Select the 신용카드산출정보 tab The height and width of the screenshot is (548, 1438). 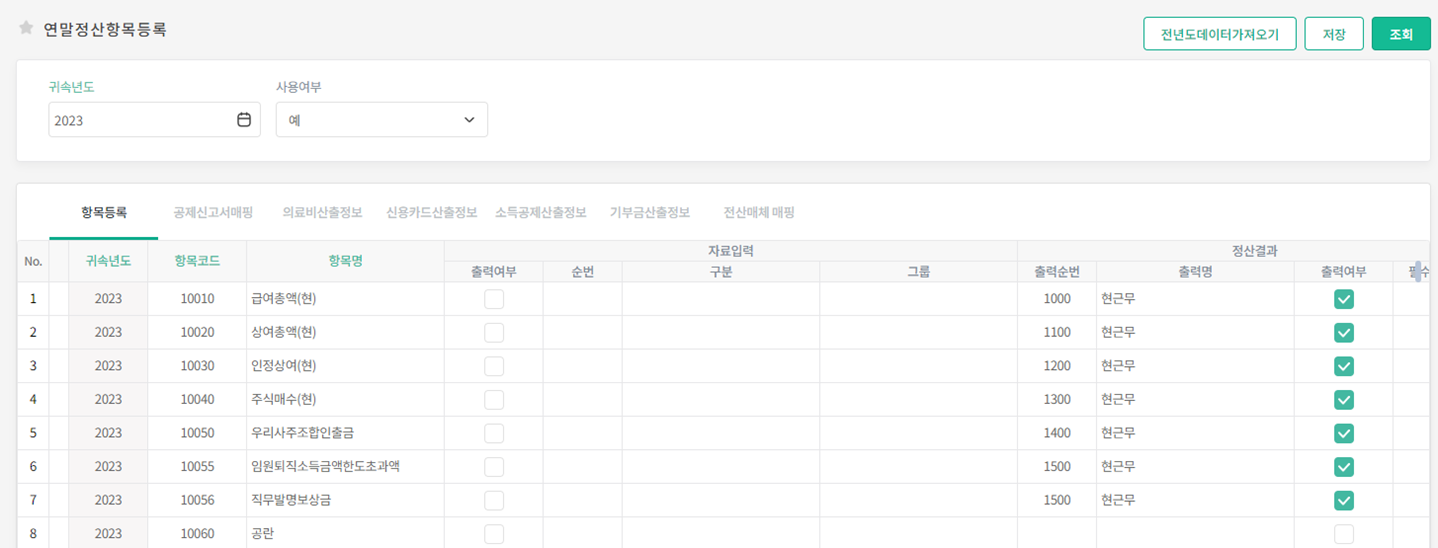(432, 212)
